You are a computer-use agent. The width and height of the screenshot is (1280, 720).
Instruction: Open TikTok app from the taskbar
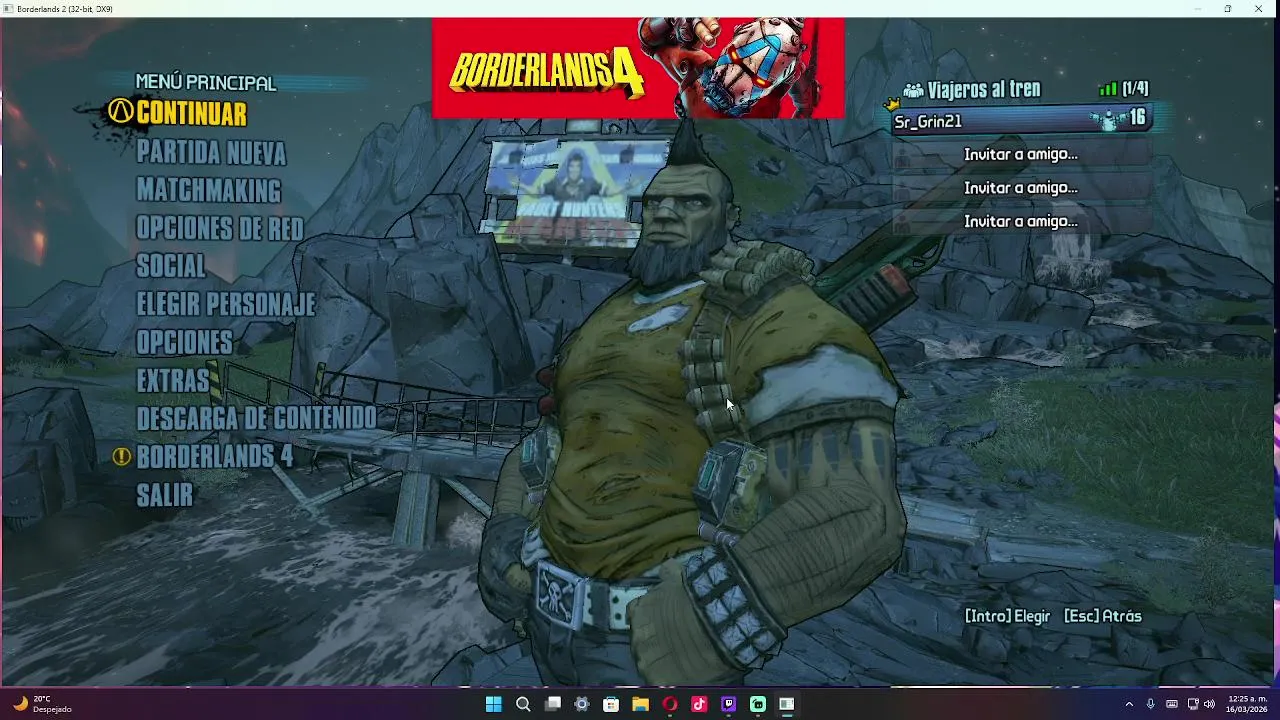[699, 704]
